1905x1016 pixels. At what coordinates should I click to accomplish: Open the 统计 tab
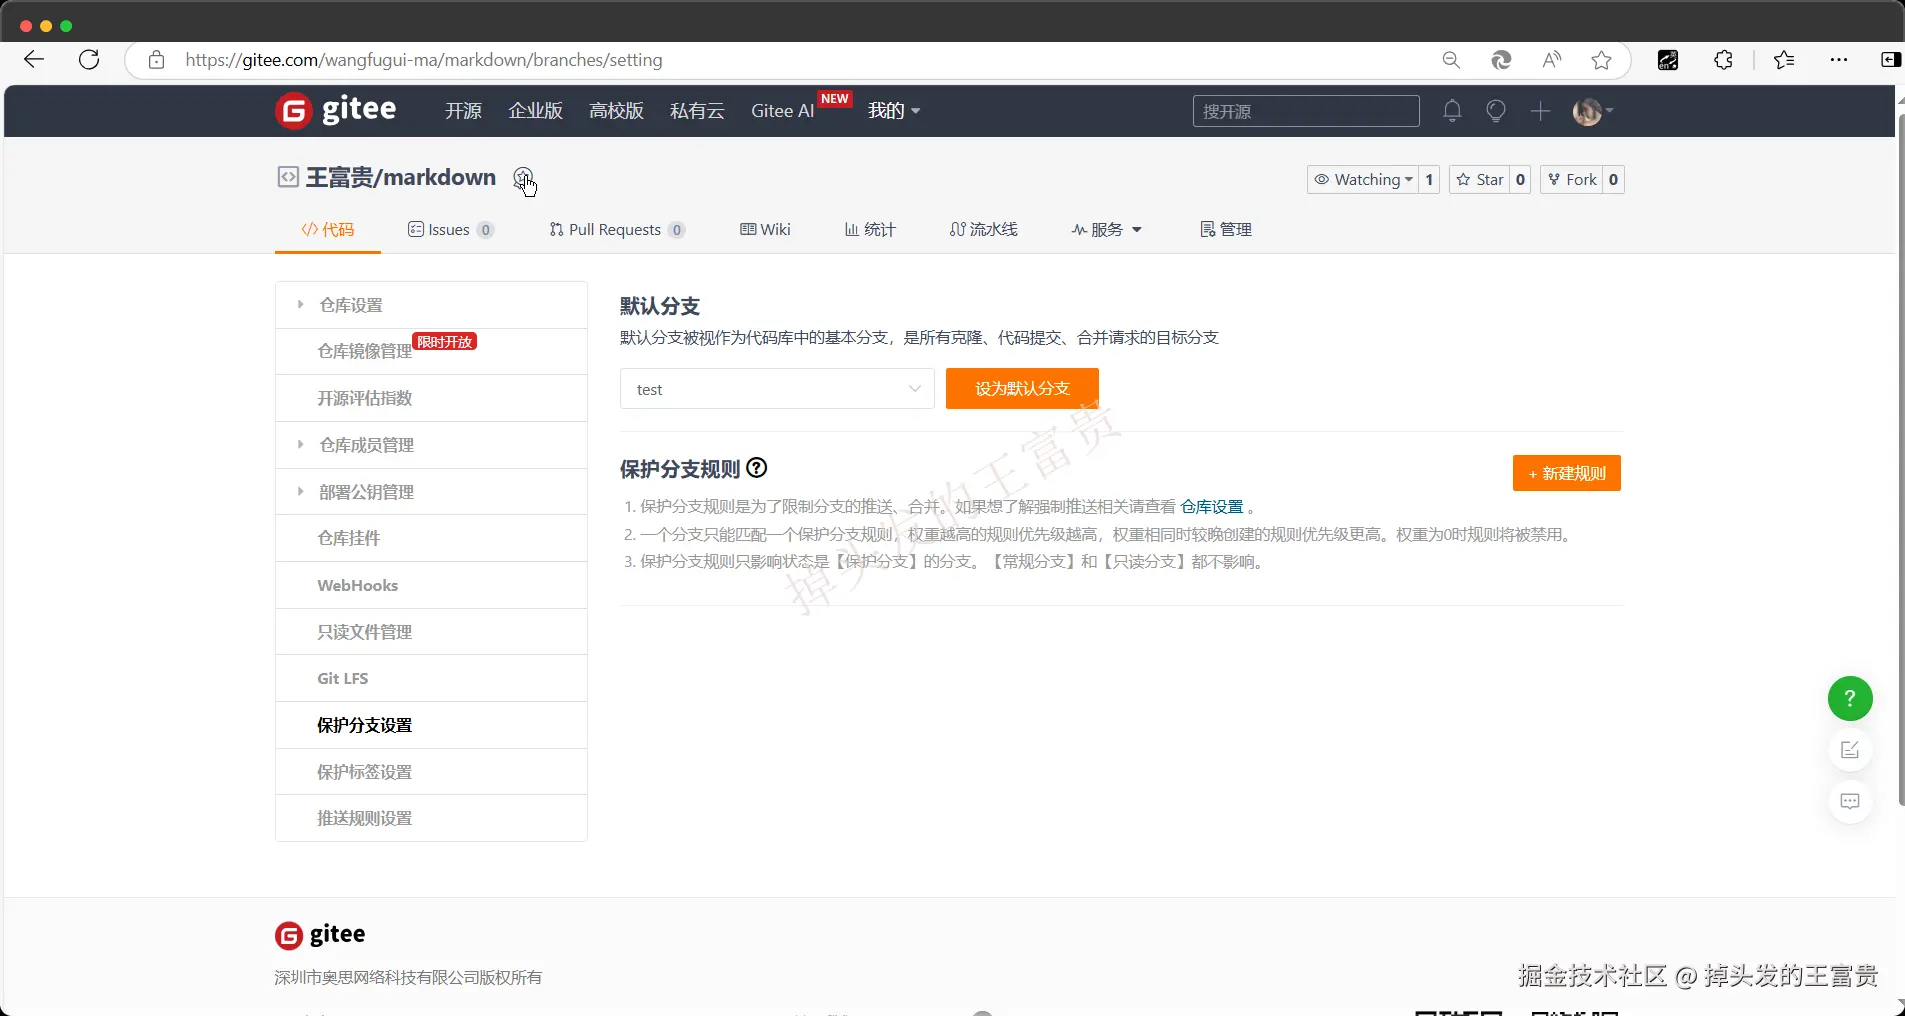[870, 230]
